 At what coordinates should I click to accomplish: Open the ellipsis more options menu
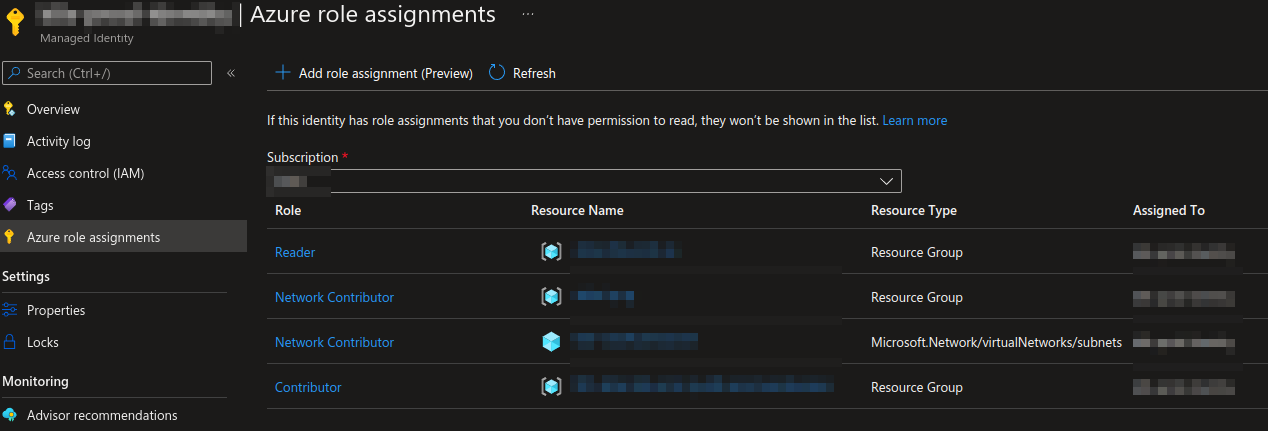[528, 14]
